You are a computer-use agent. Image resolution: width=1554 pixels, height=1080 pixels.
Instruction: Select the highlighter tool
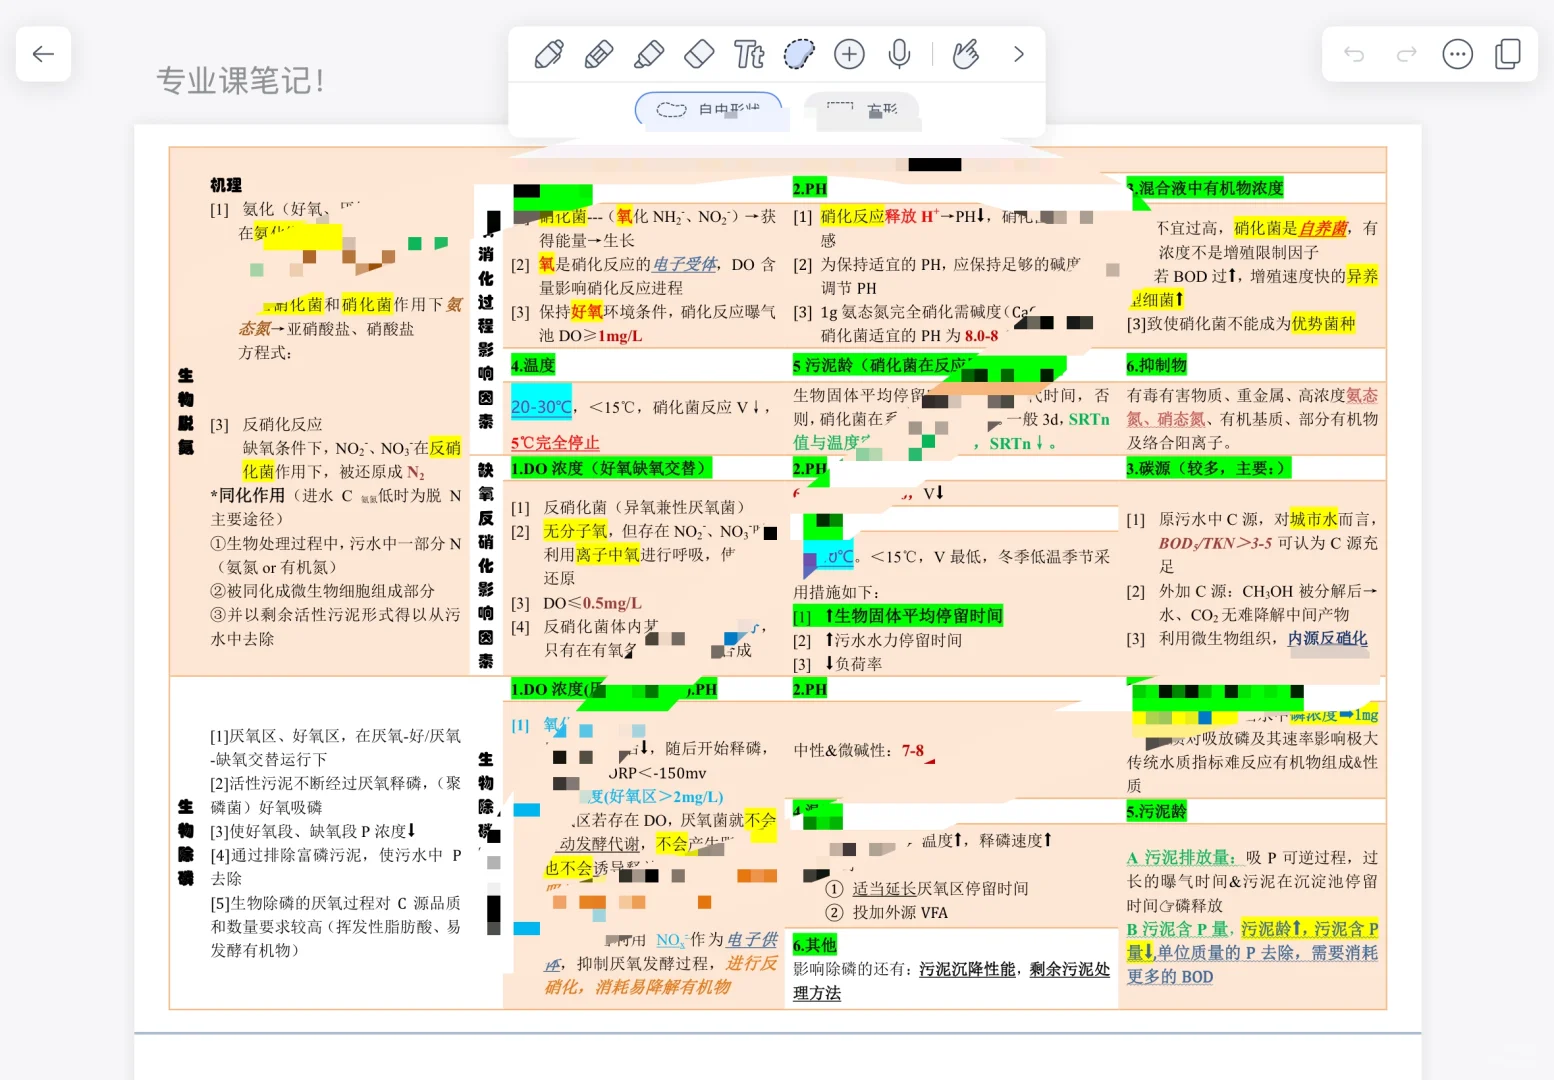648,54
